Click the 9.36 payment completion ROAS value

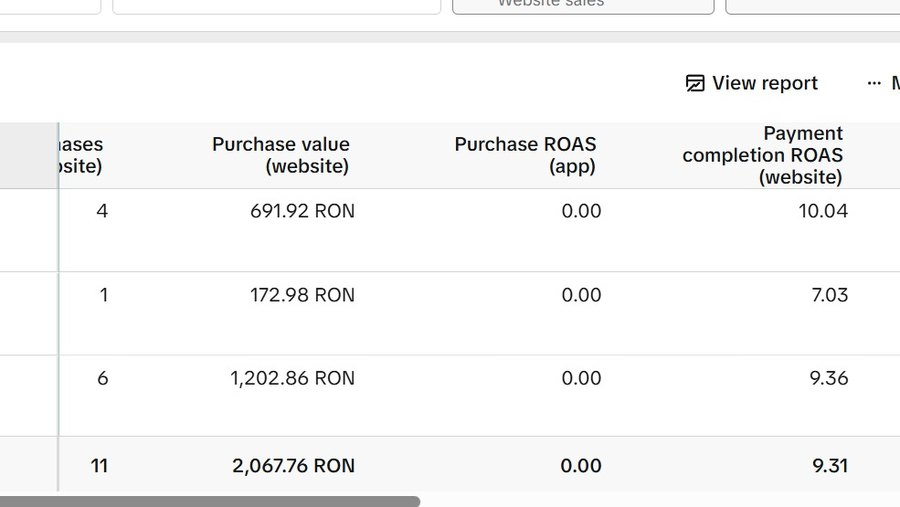[x=829, y=378]
